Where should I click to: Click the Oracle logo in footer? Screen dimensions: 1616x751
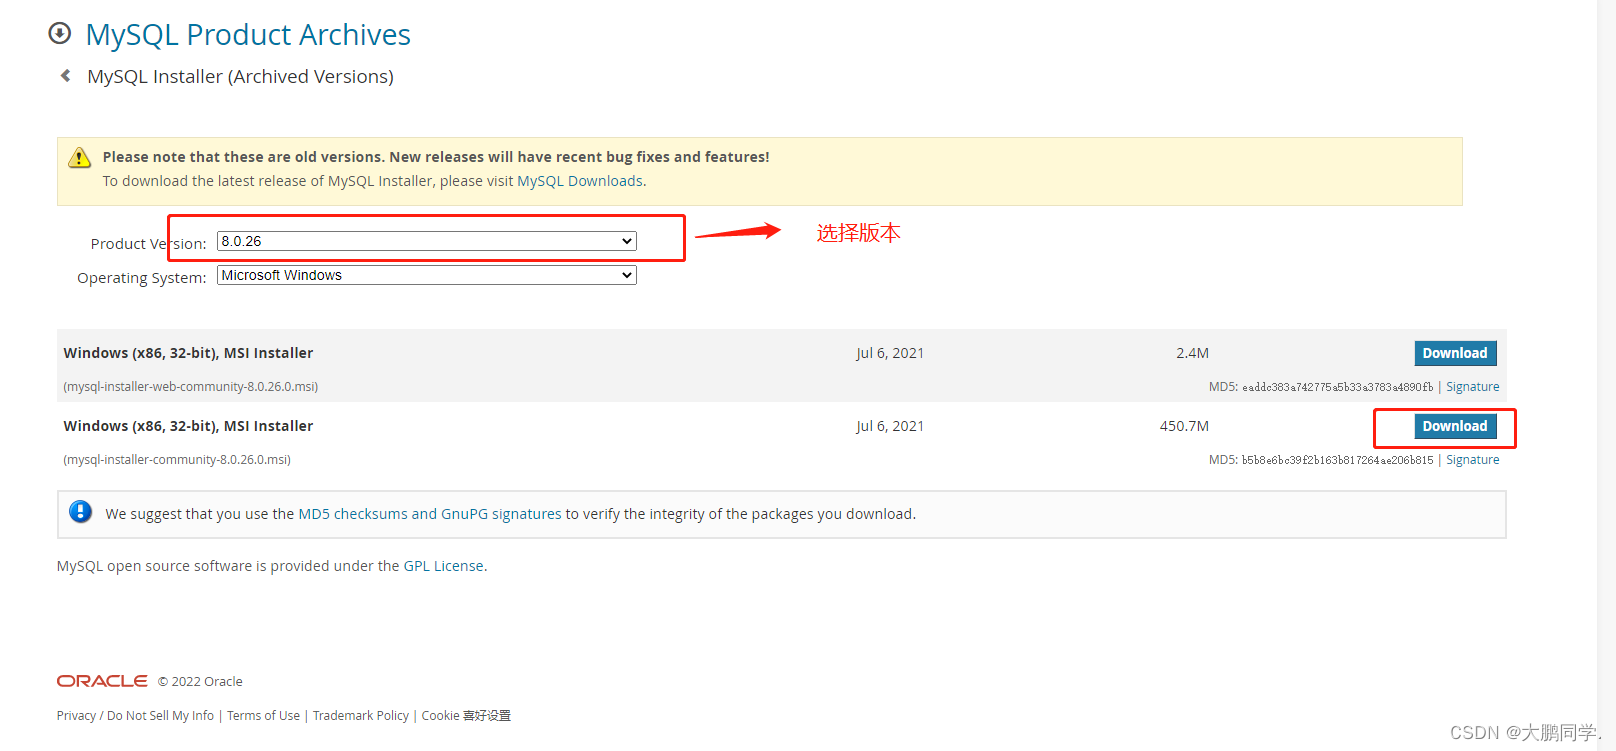coord(102,681)
